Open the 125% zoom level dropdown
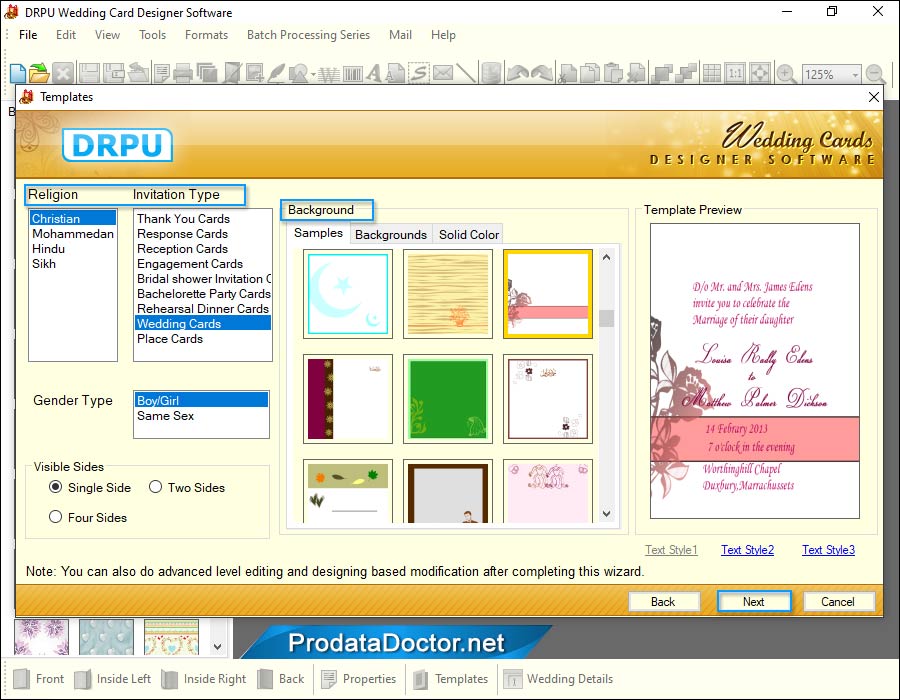The width and height of the screenshot is (900, 700). [x=855, y=75]
